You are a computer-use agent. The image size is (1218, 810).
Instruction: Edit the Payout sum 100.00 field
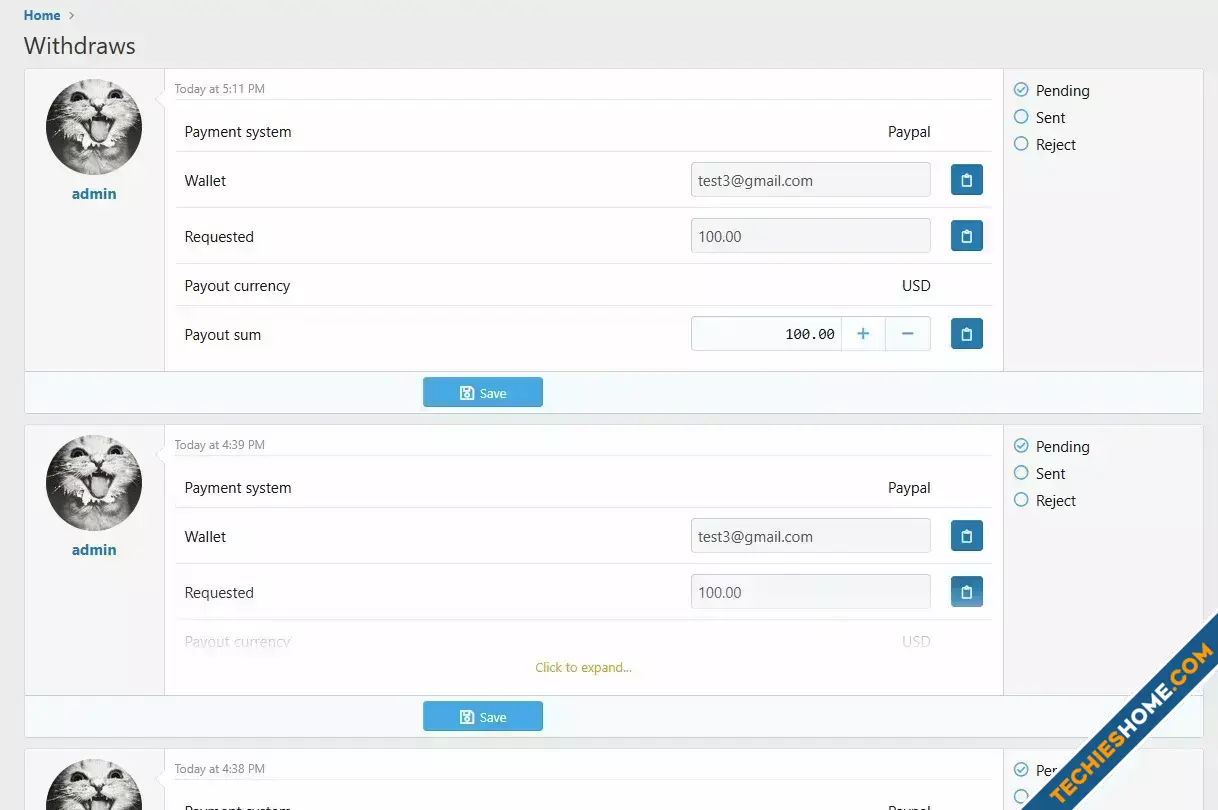(766, 334)
